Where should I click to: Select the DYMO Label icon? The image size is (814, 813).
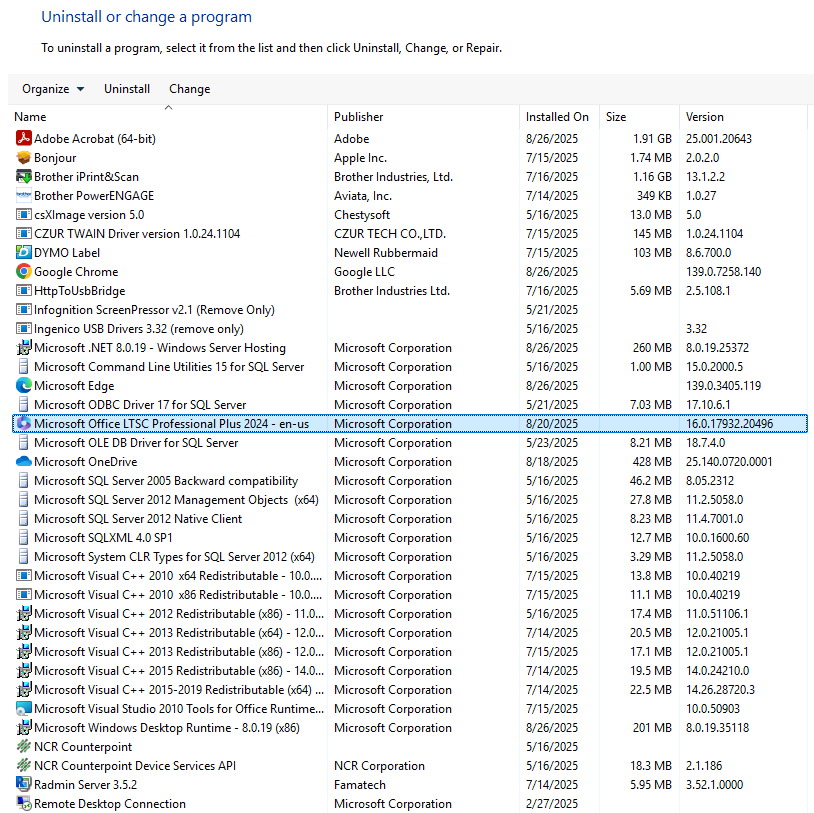pyautogui.click(x=23, y=253)
